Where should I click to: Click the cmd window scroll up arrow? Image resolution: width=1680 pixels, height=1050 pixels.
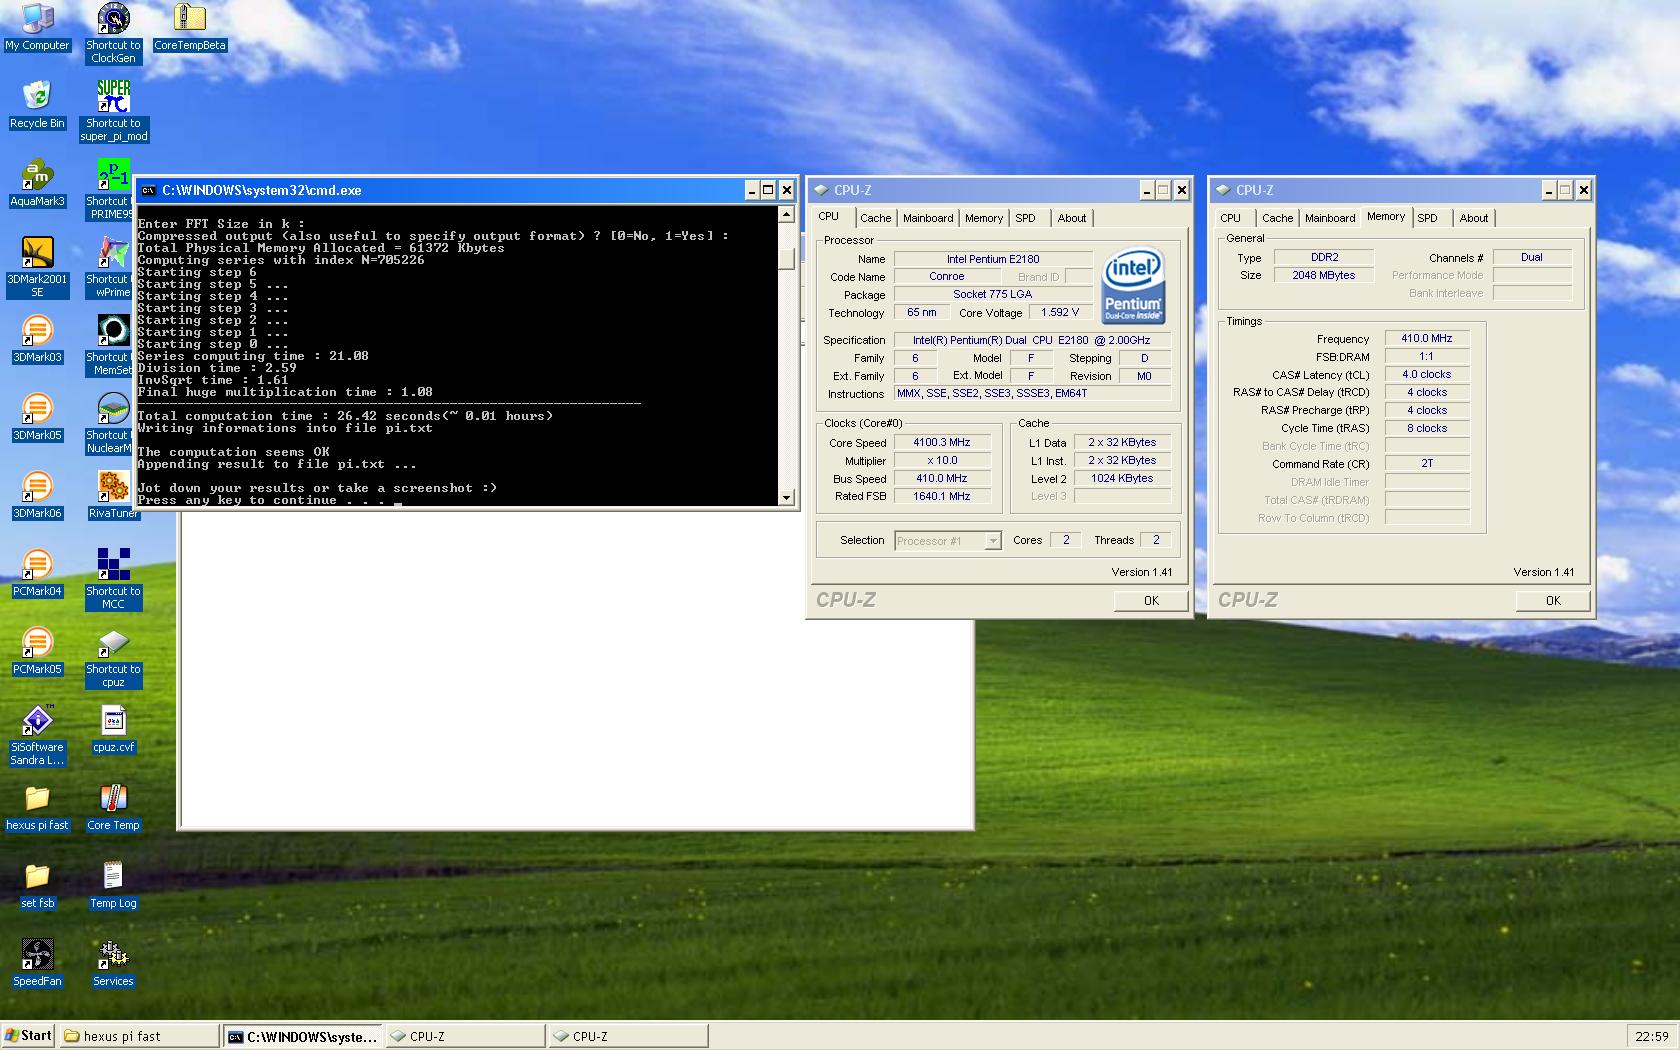(786, 214)
